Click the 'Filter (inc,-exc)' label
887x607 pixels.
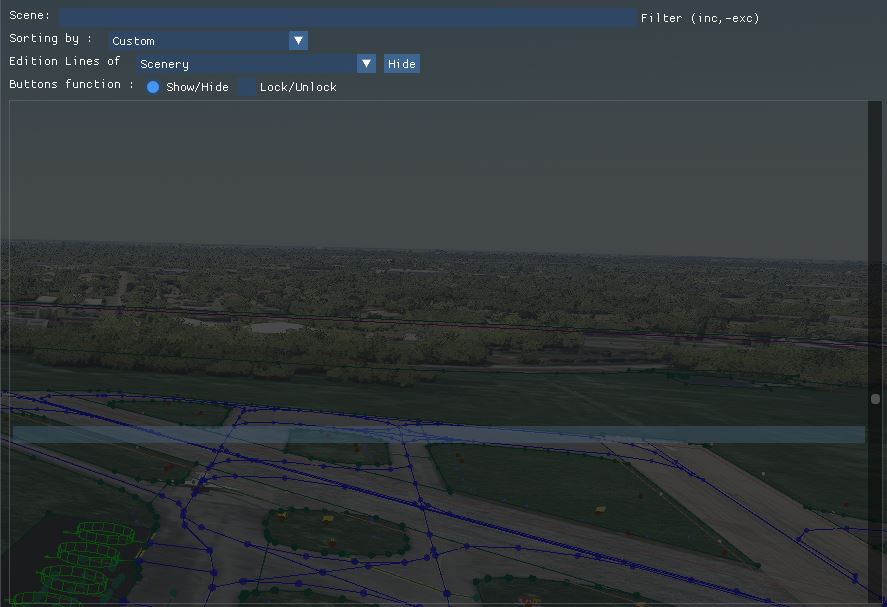pos(700,18)
